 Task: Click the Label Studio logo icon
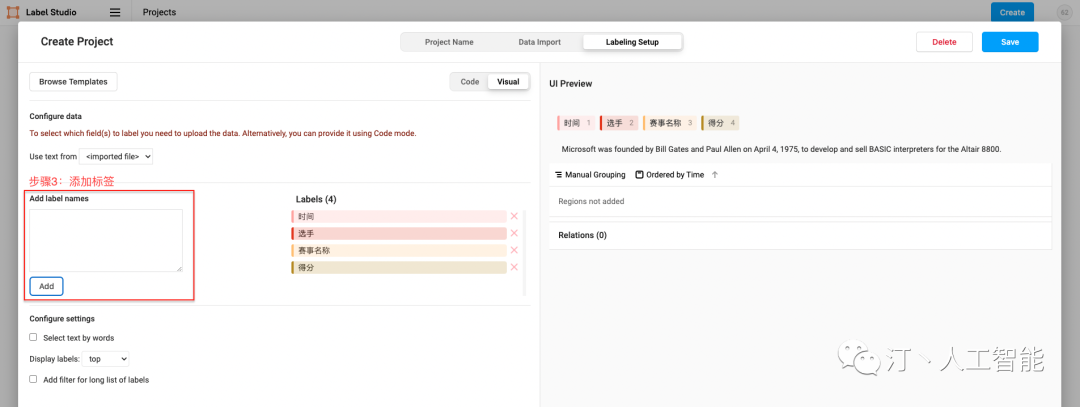coord(13,12)
